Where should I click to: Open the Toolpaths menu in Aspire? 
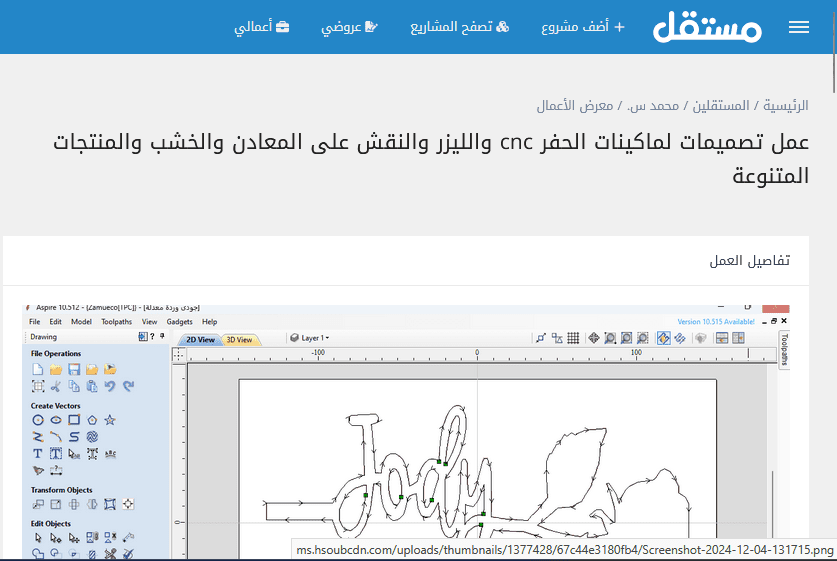coord(116,322)
